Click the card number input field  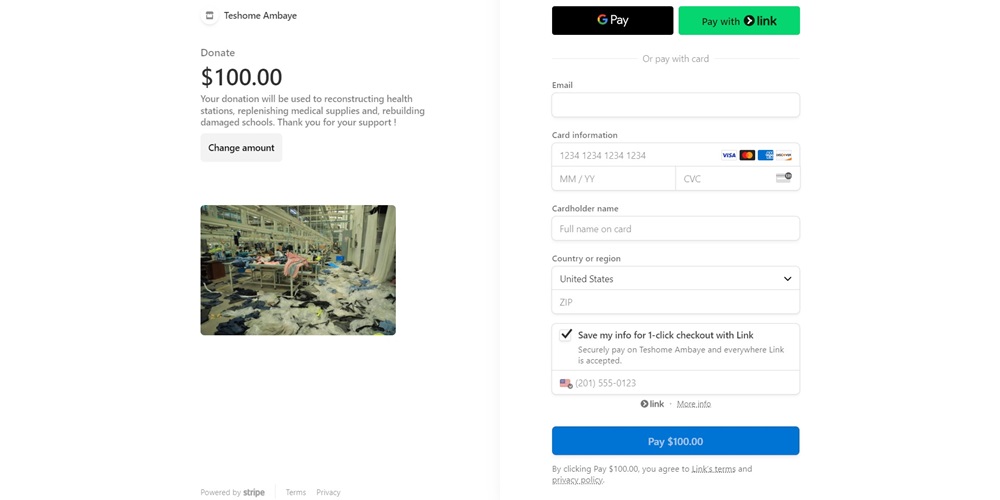pos(635,155)
